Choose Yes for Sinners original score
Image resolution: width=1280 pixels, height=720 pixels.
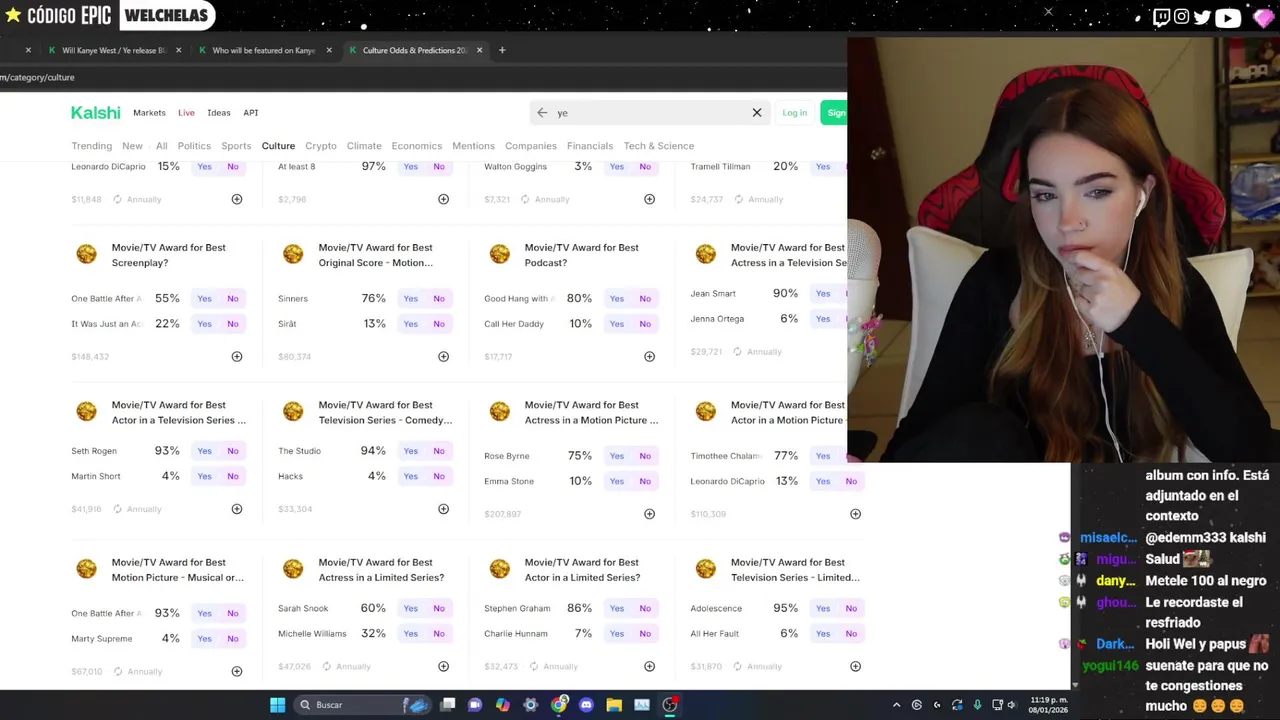[410, 299]
